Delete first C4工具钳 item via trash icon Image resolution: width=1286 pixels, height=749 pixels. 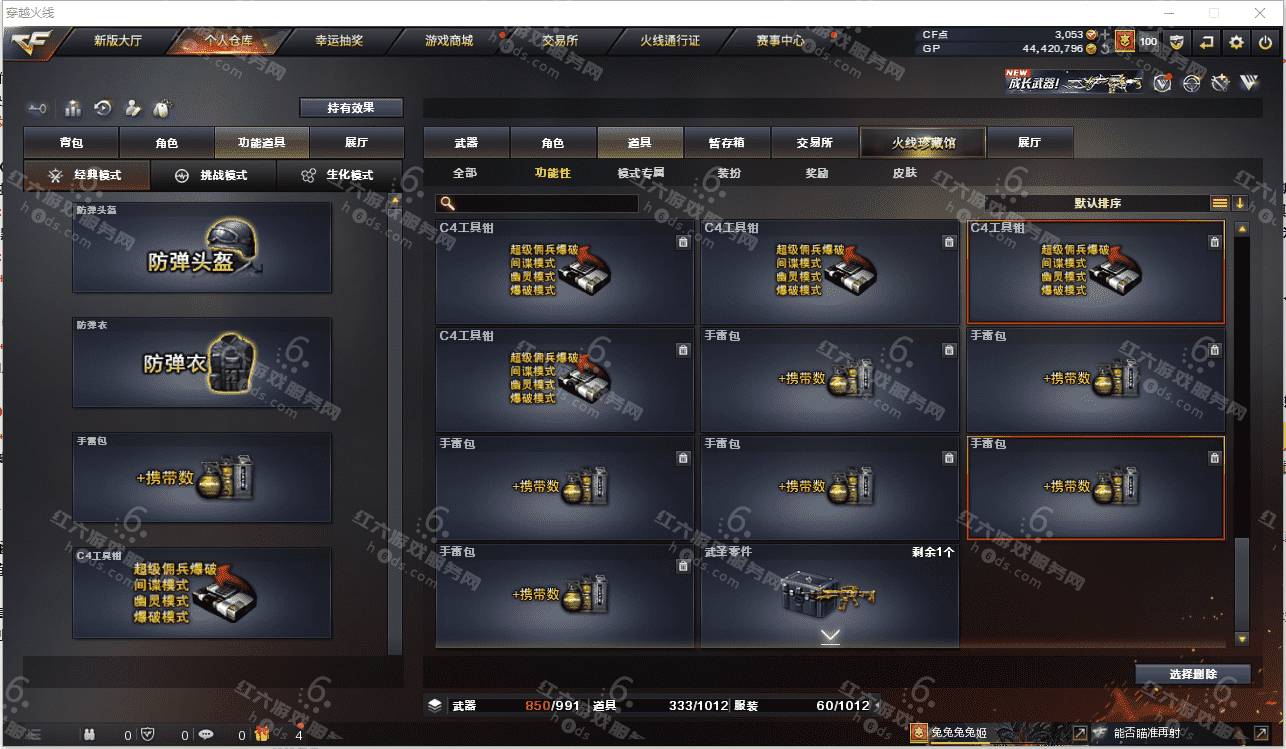[683, 242]
